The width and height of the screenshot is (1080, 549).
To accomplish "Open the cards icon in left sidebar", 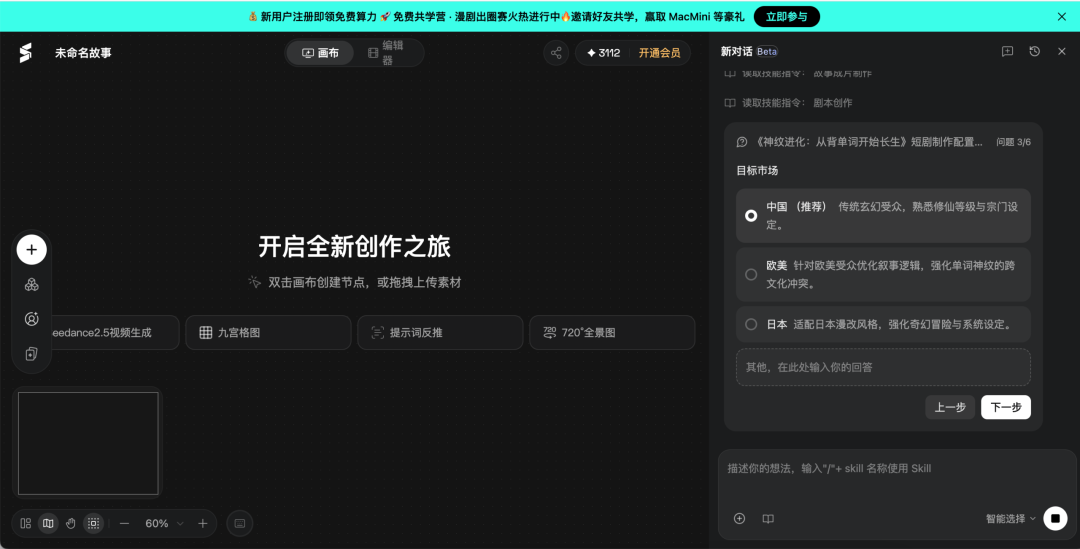I will coord(32,353).
